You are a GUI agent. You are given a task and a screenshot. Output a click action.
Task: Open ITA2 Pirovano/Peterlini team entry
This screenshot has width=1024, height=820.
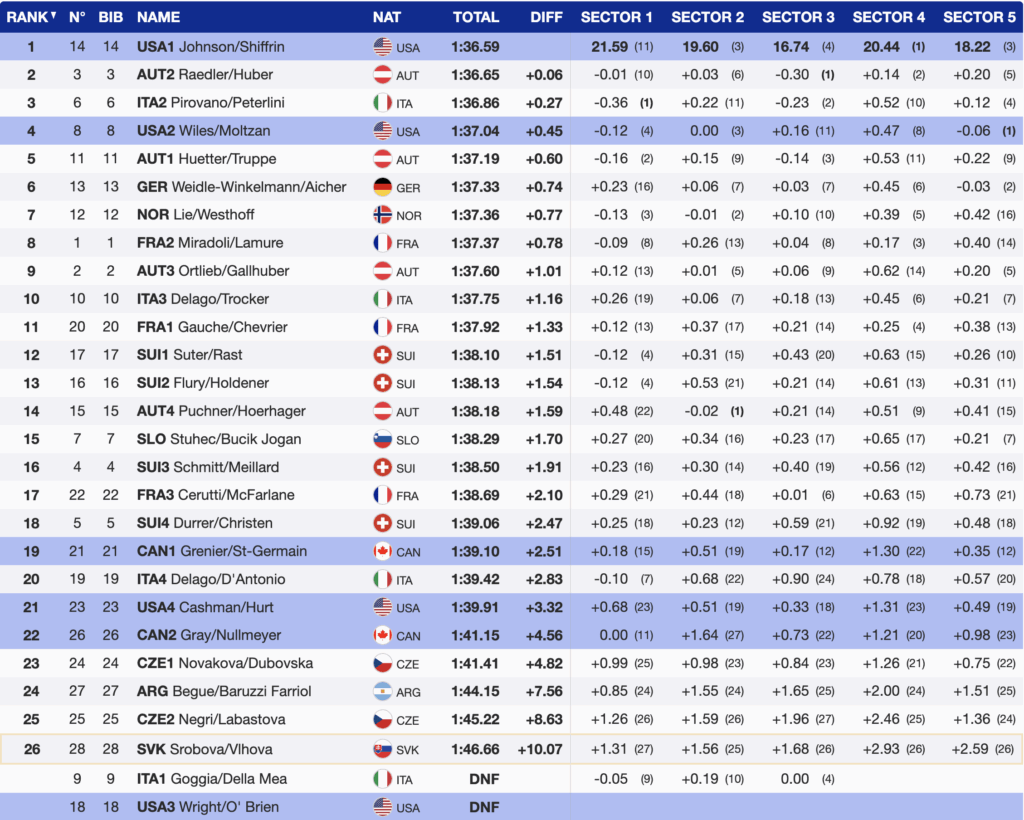tap(211, 103)
